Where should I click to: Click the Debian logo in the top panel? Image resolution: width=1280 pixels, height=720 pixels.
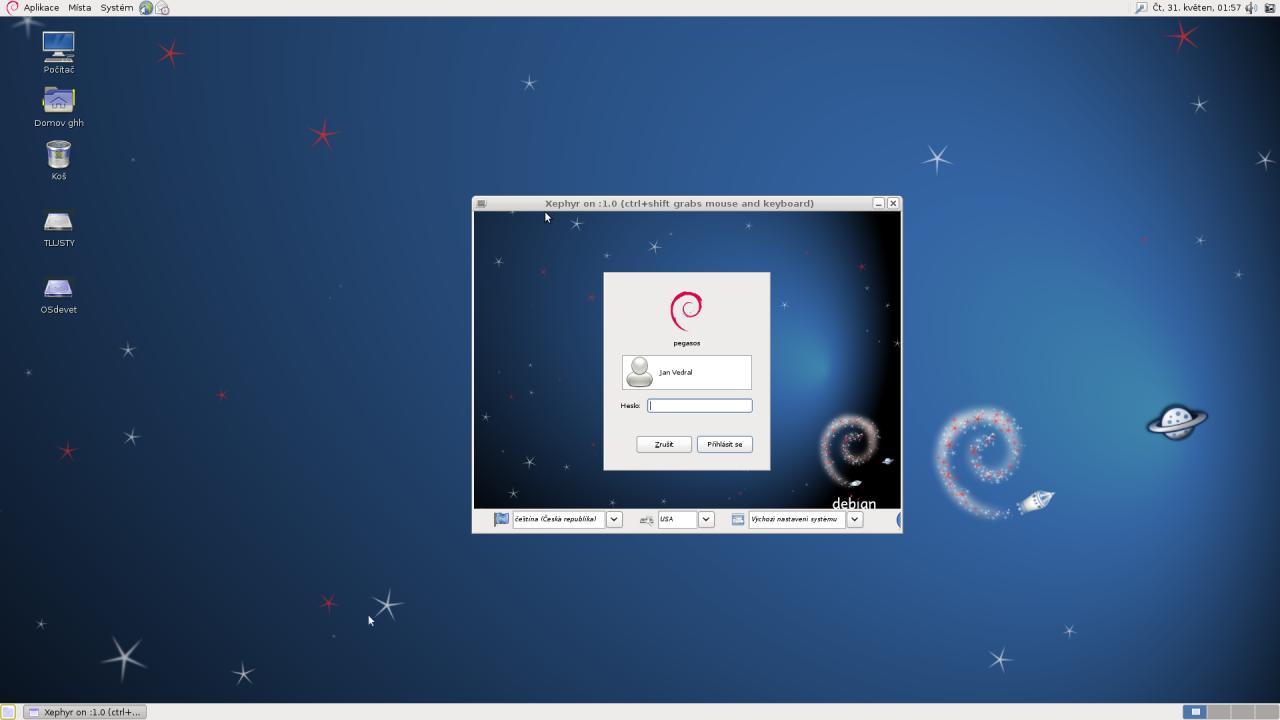tap(12, 7)
